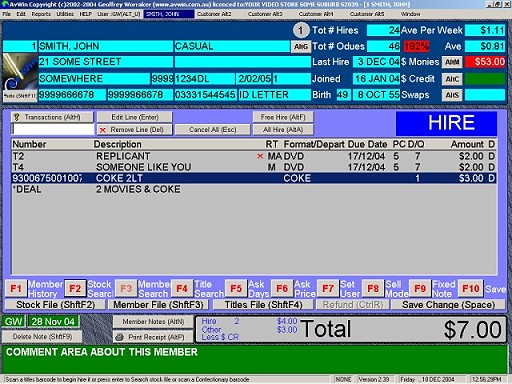
Task: Click the Free Hire (AltF) button
Action: tap(283, 117)
